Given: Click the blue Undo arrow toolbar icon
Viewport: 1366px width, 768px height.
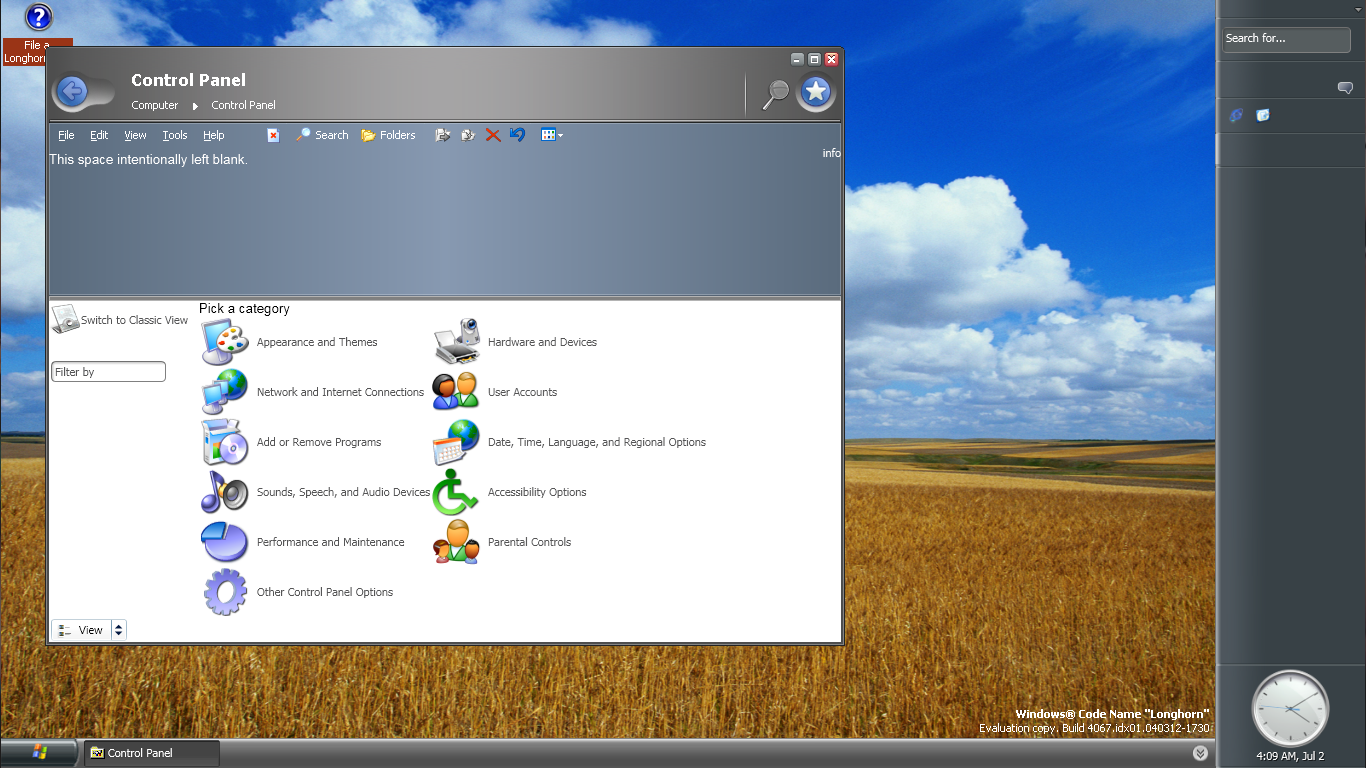Looking at the screenshot, I should (x=517, y=135).
